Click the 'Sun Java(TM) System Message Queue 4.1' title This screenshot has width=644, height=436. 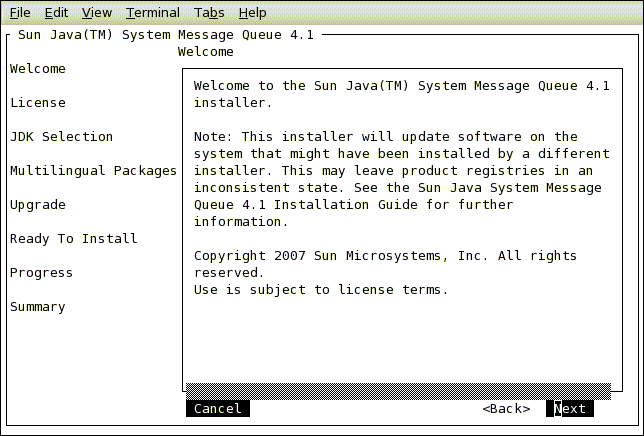tap(166, 35)
